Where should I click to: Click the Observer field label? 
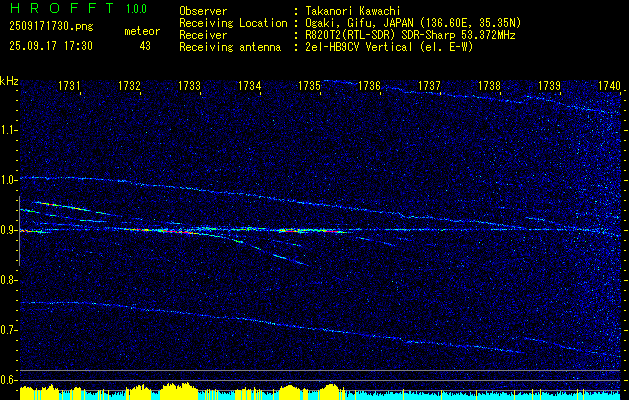203,11
